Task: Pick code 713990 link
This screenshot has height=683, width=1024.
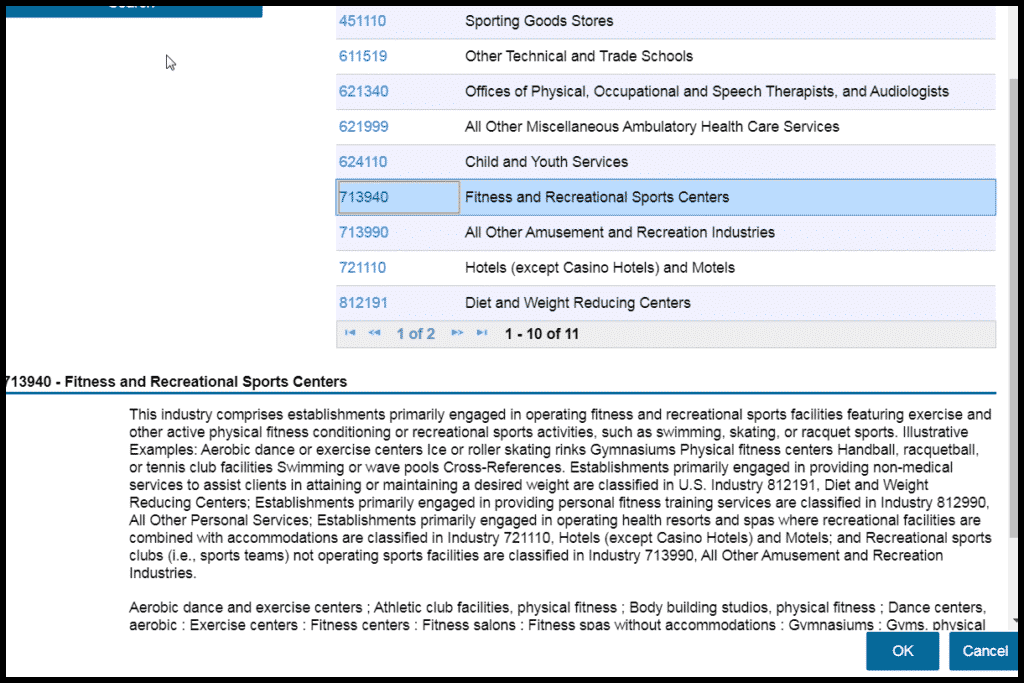Action: [363, 232]
